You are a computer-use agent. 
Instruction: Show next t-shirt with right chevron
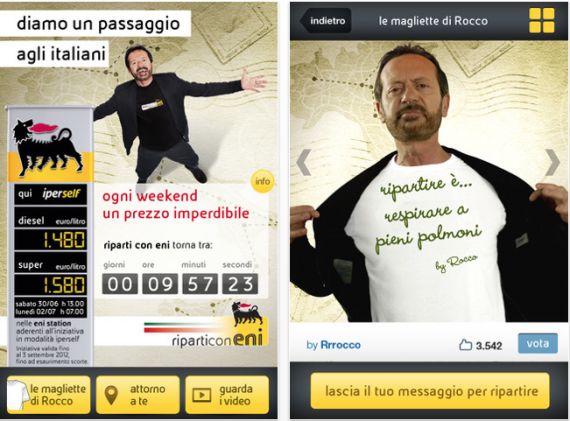552,162
